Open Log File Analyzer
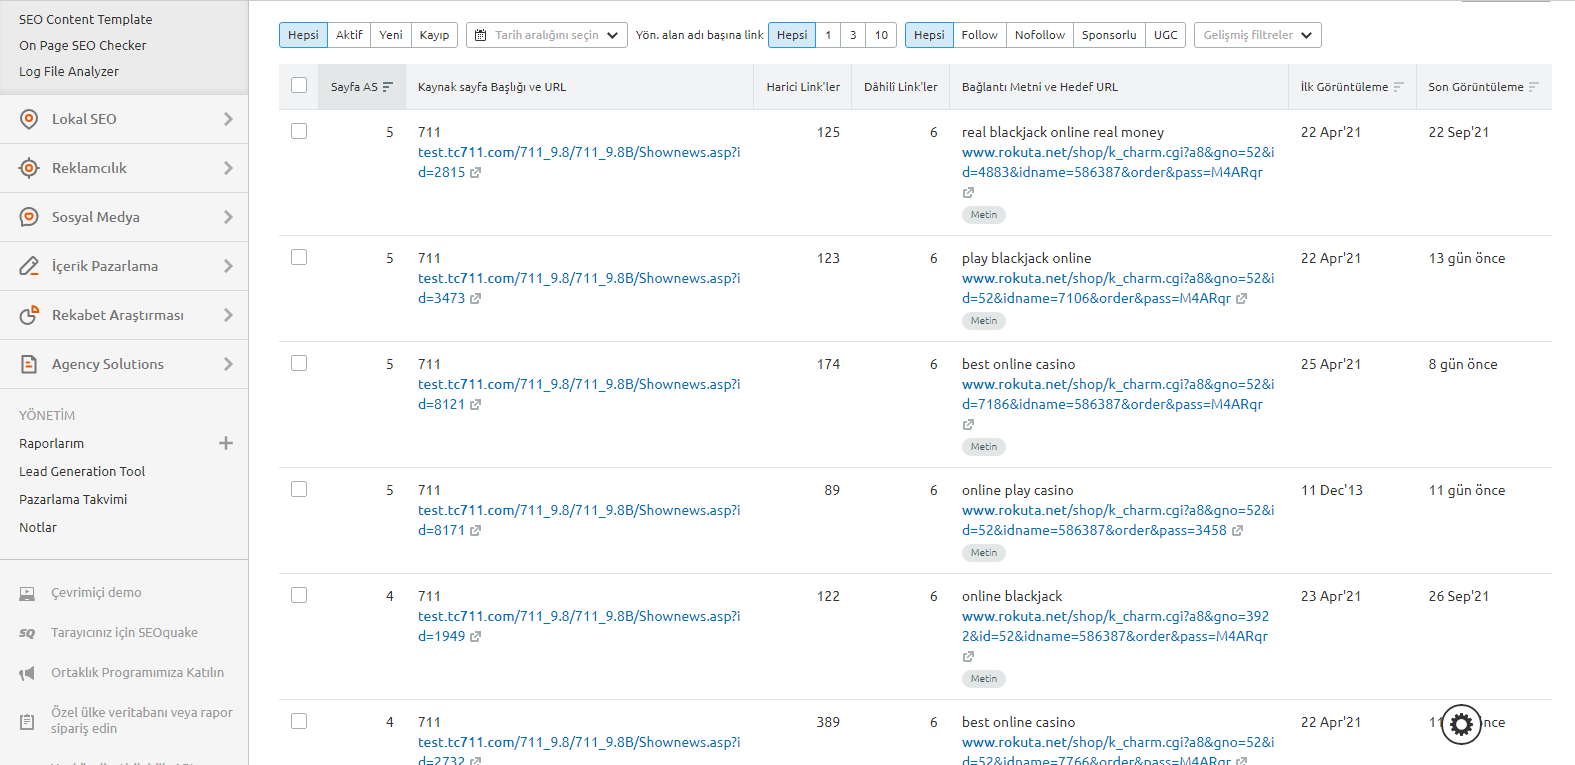Viewport: 1575px width, 765px height. tap(69, 71)
